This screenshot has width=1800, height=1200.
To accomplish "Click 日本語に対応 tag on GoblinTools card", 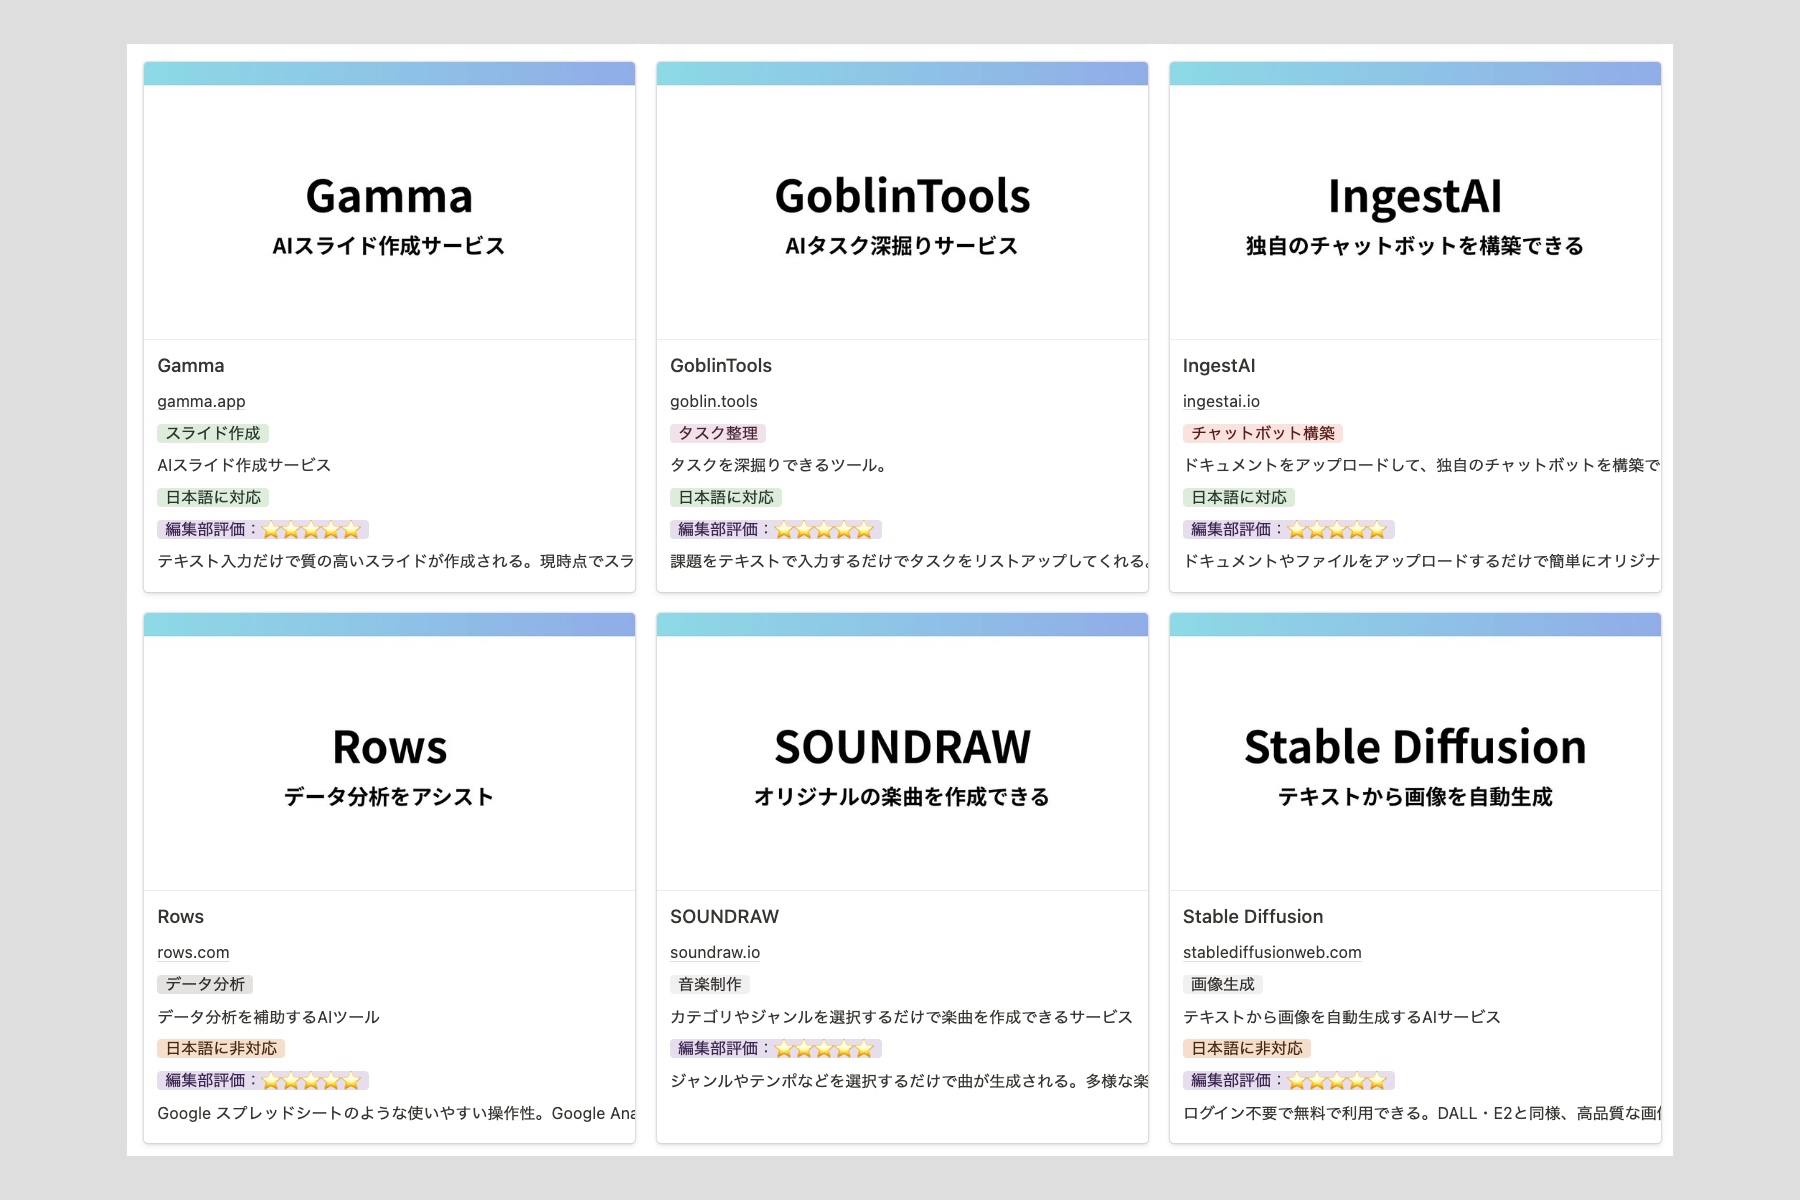I will point(726,497).
